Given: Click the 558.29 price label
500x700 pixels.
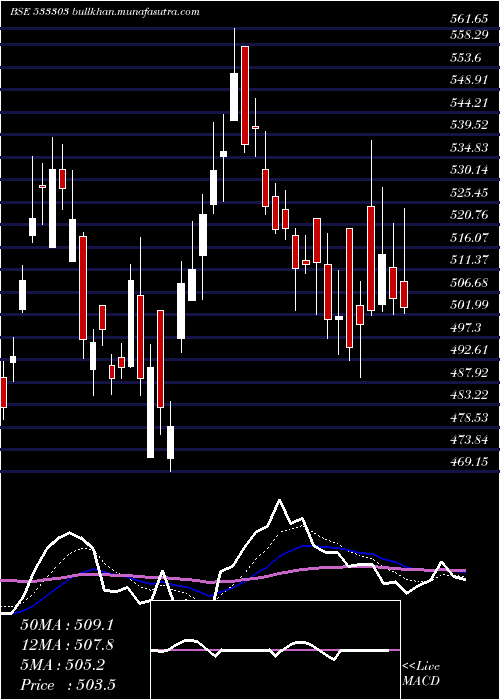Looking at the screenshot, I should tap(469, 35).
